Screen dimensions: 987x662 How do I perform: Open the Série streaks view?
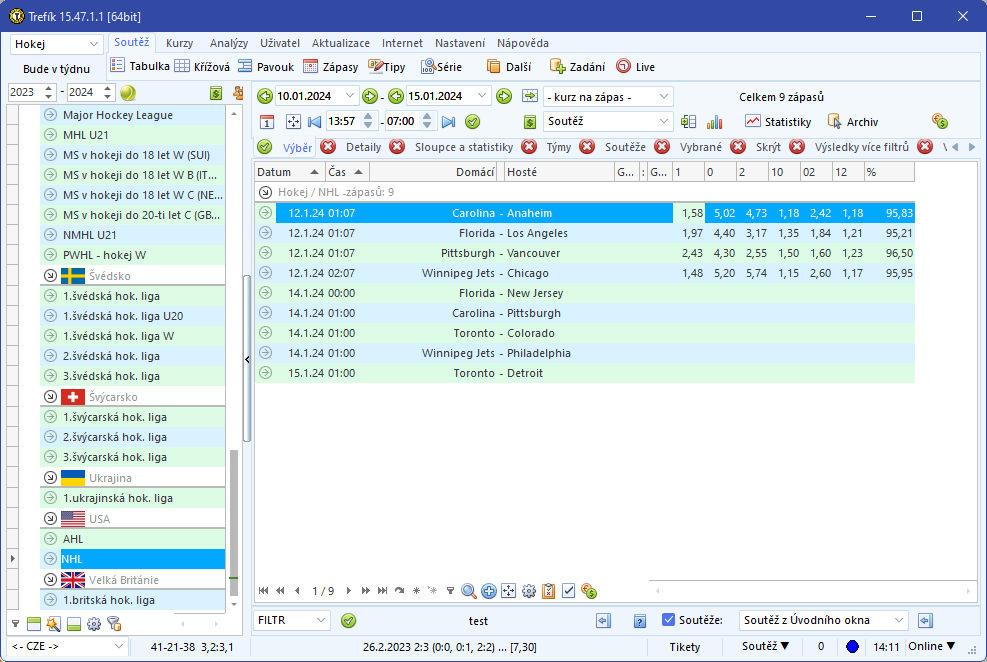click(441, 66)
